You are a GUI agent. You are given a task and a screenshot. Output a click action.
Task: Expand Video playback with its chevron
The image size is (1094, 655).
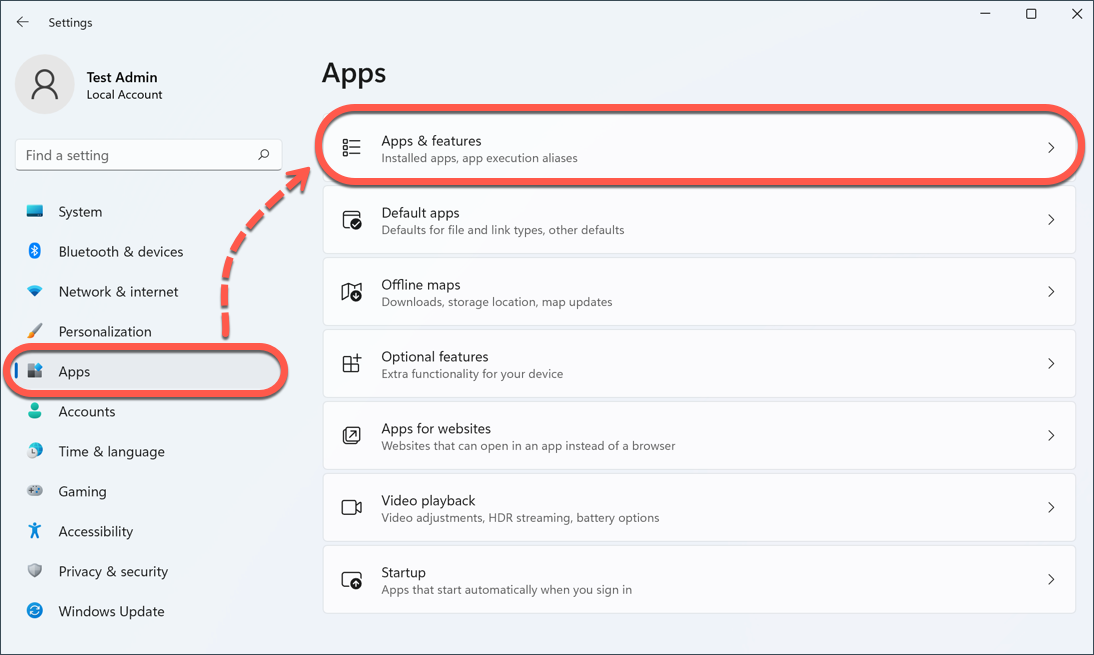click(x=1051, y=507)
